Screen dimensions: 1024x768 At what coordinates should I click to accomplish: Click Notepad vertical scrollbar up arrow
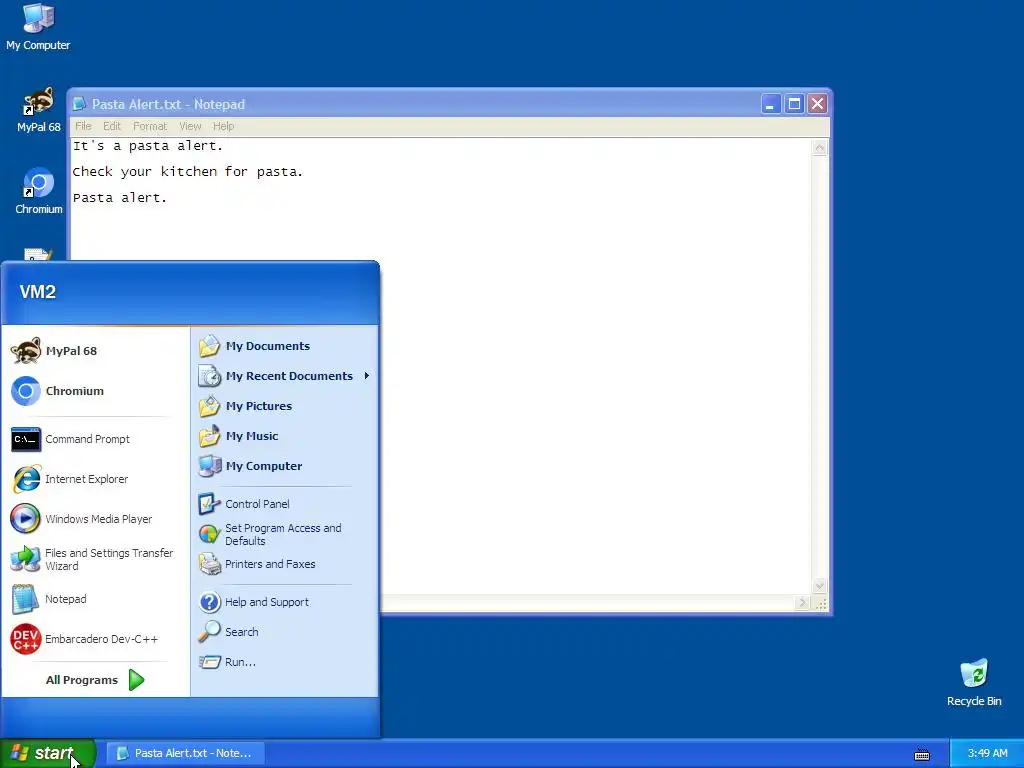coord(820,148)
